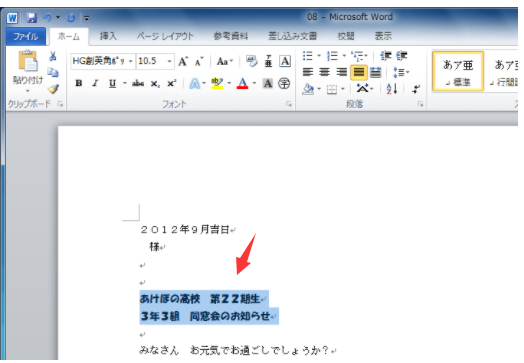524x363 pixels.
Task: Apply Superscript formatting
Action: tap(171, 83)
